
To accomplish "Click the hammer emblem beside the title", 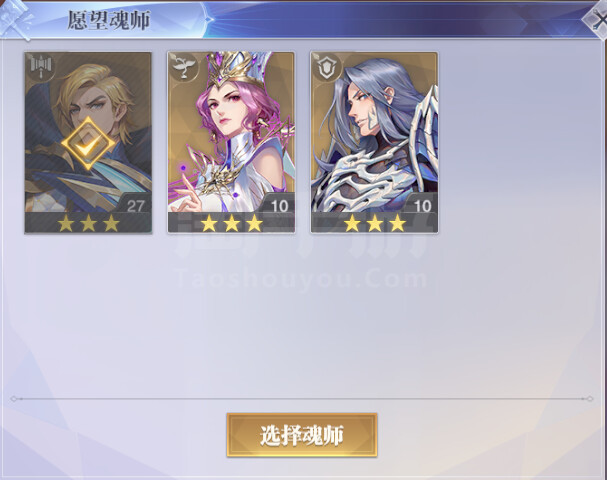I will [17, 19].
